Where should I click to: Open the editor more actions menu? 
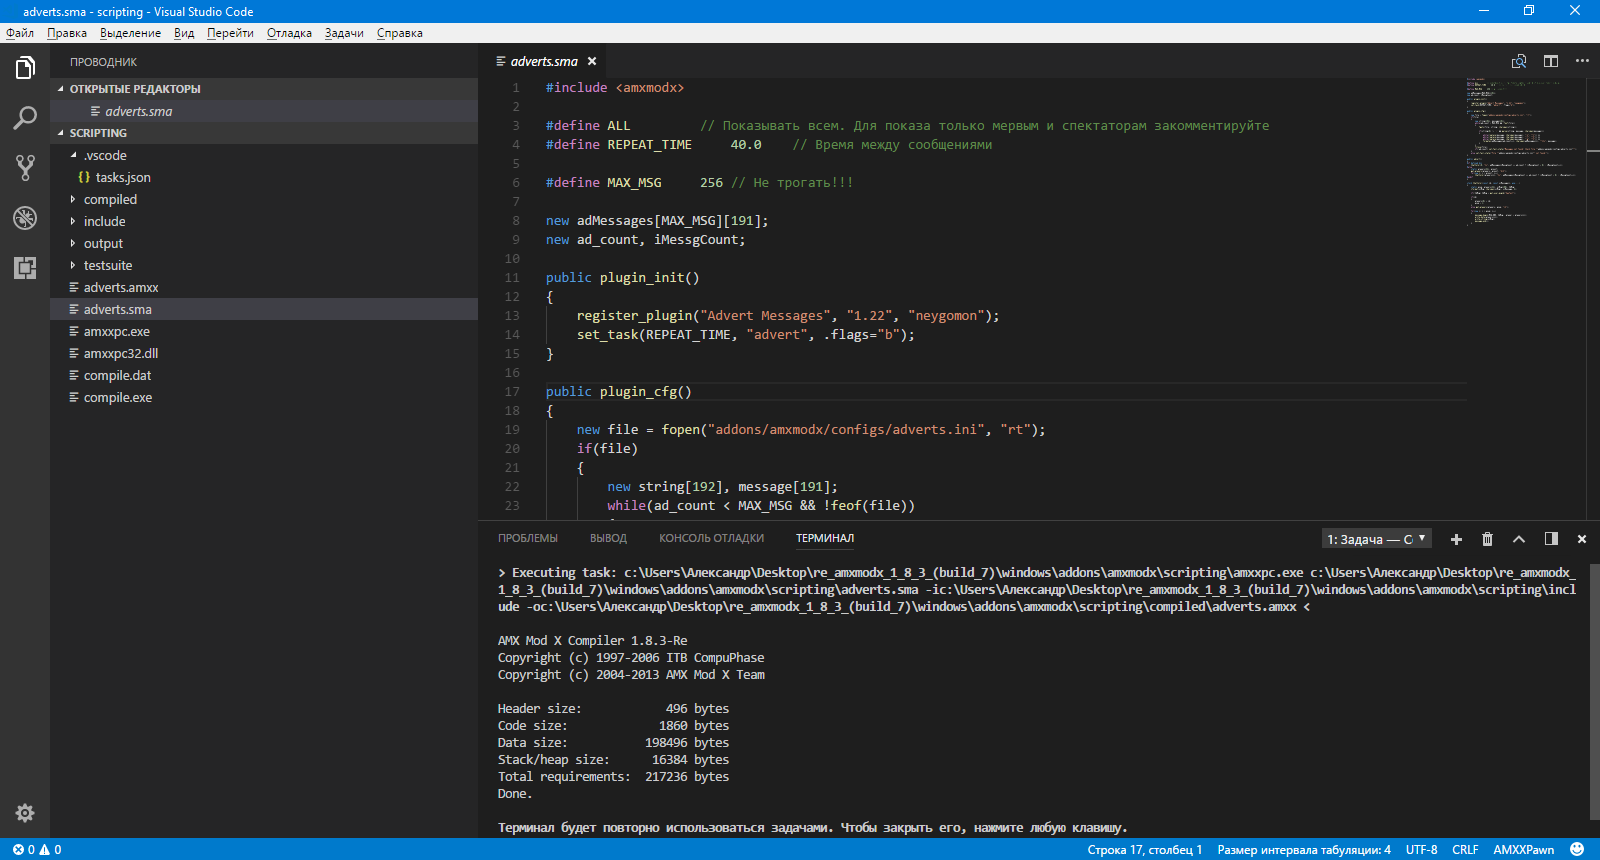pos(1582,61)
